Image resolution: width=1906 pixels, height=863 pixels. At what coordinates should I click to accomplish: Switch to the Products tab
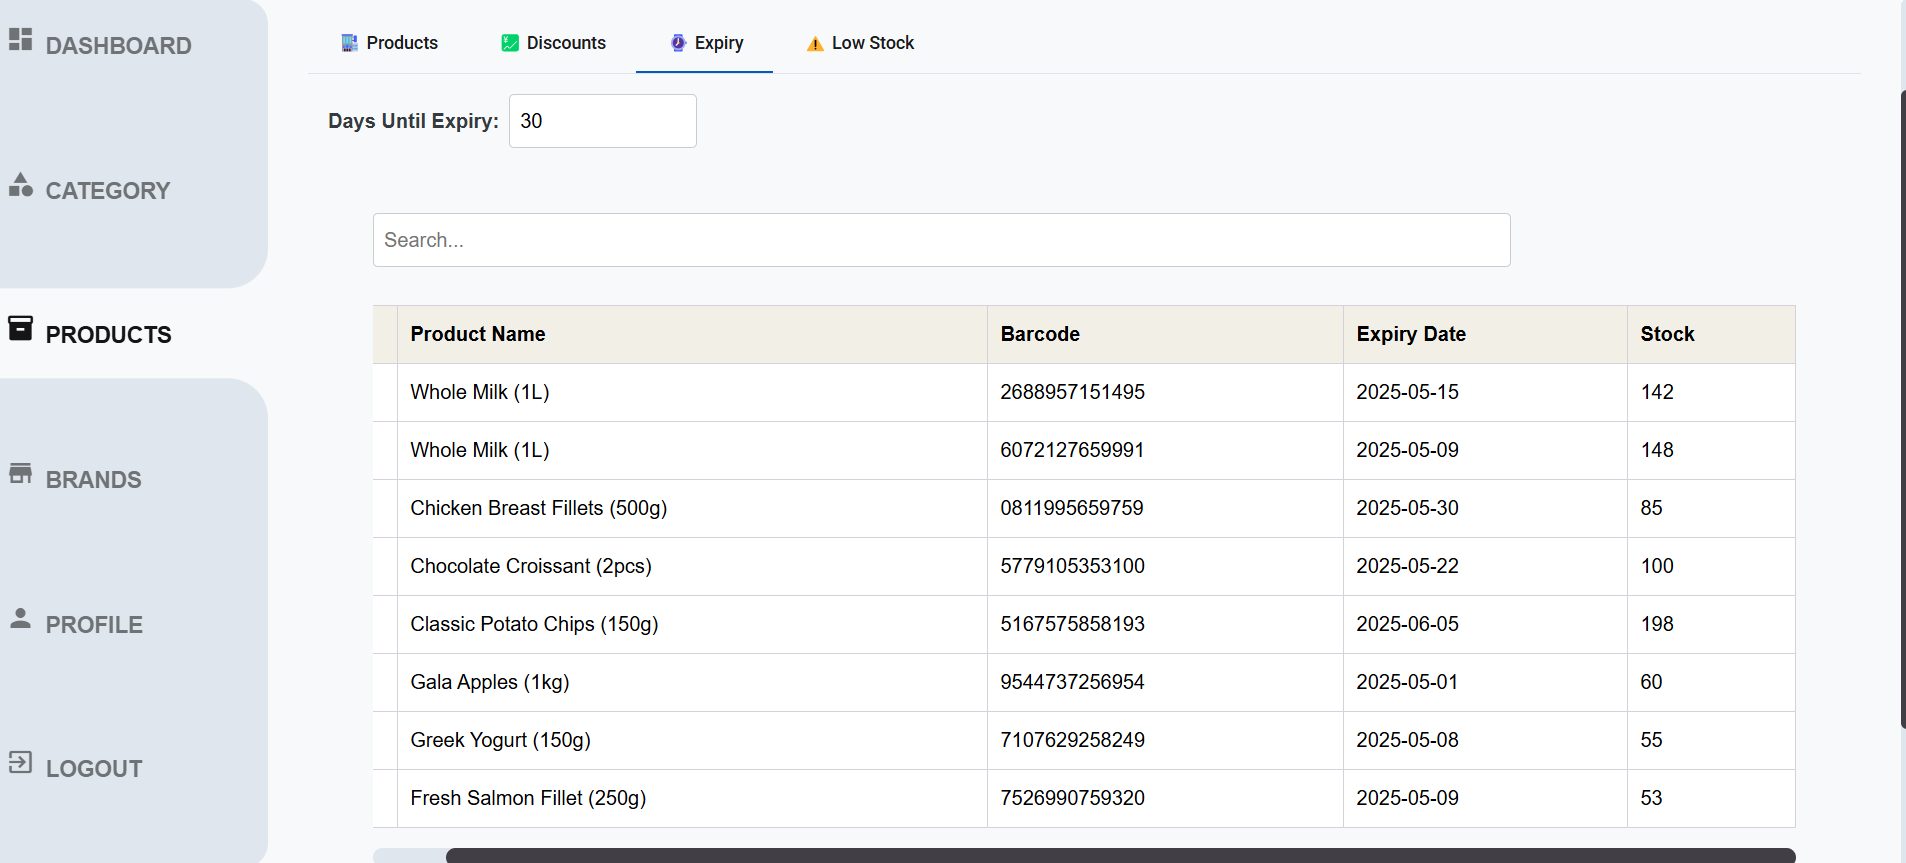tap(390, 43)
